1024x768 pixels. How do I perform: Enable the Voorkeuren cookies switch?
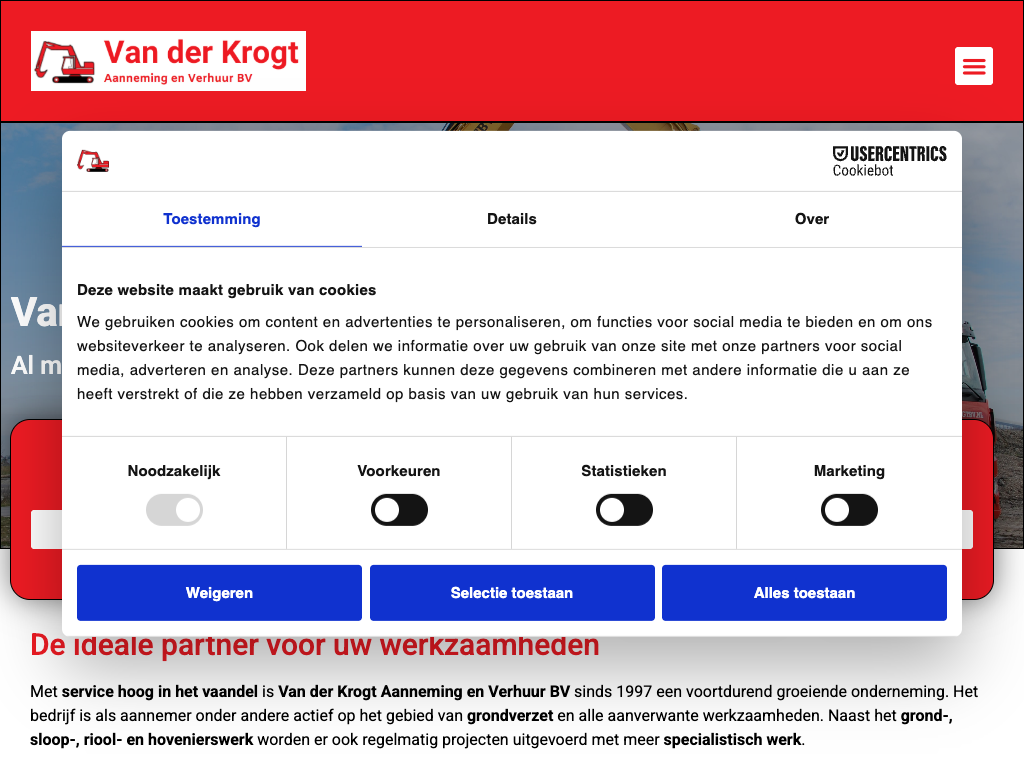(x=399, y=510)
